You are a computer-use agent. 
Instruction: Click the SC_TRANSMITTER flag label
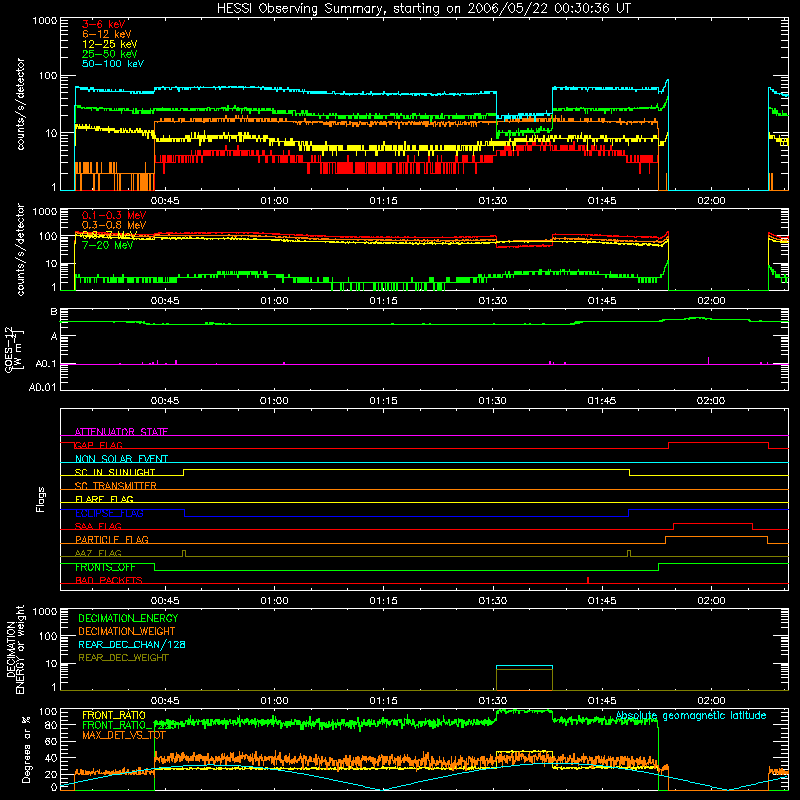[x=115, y=486]
